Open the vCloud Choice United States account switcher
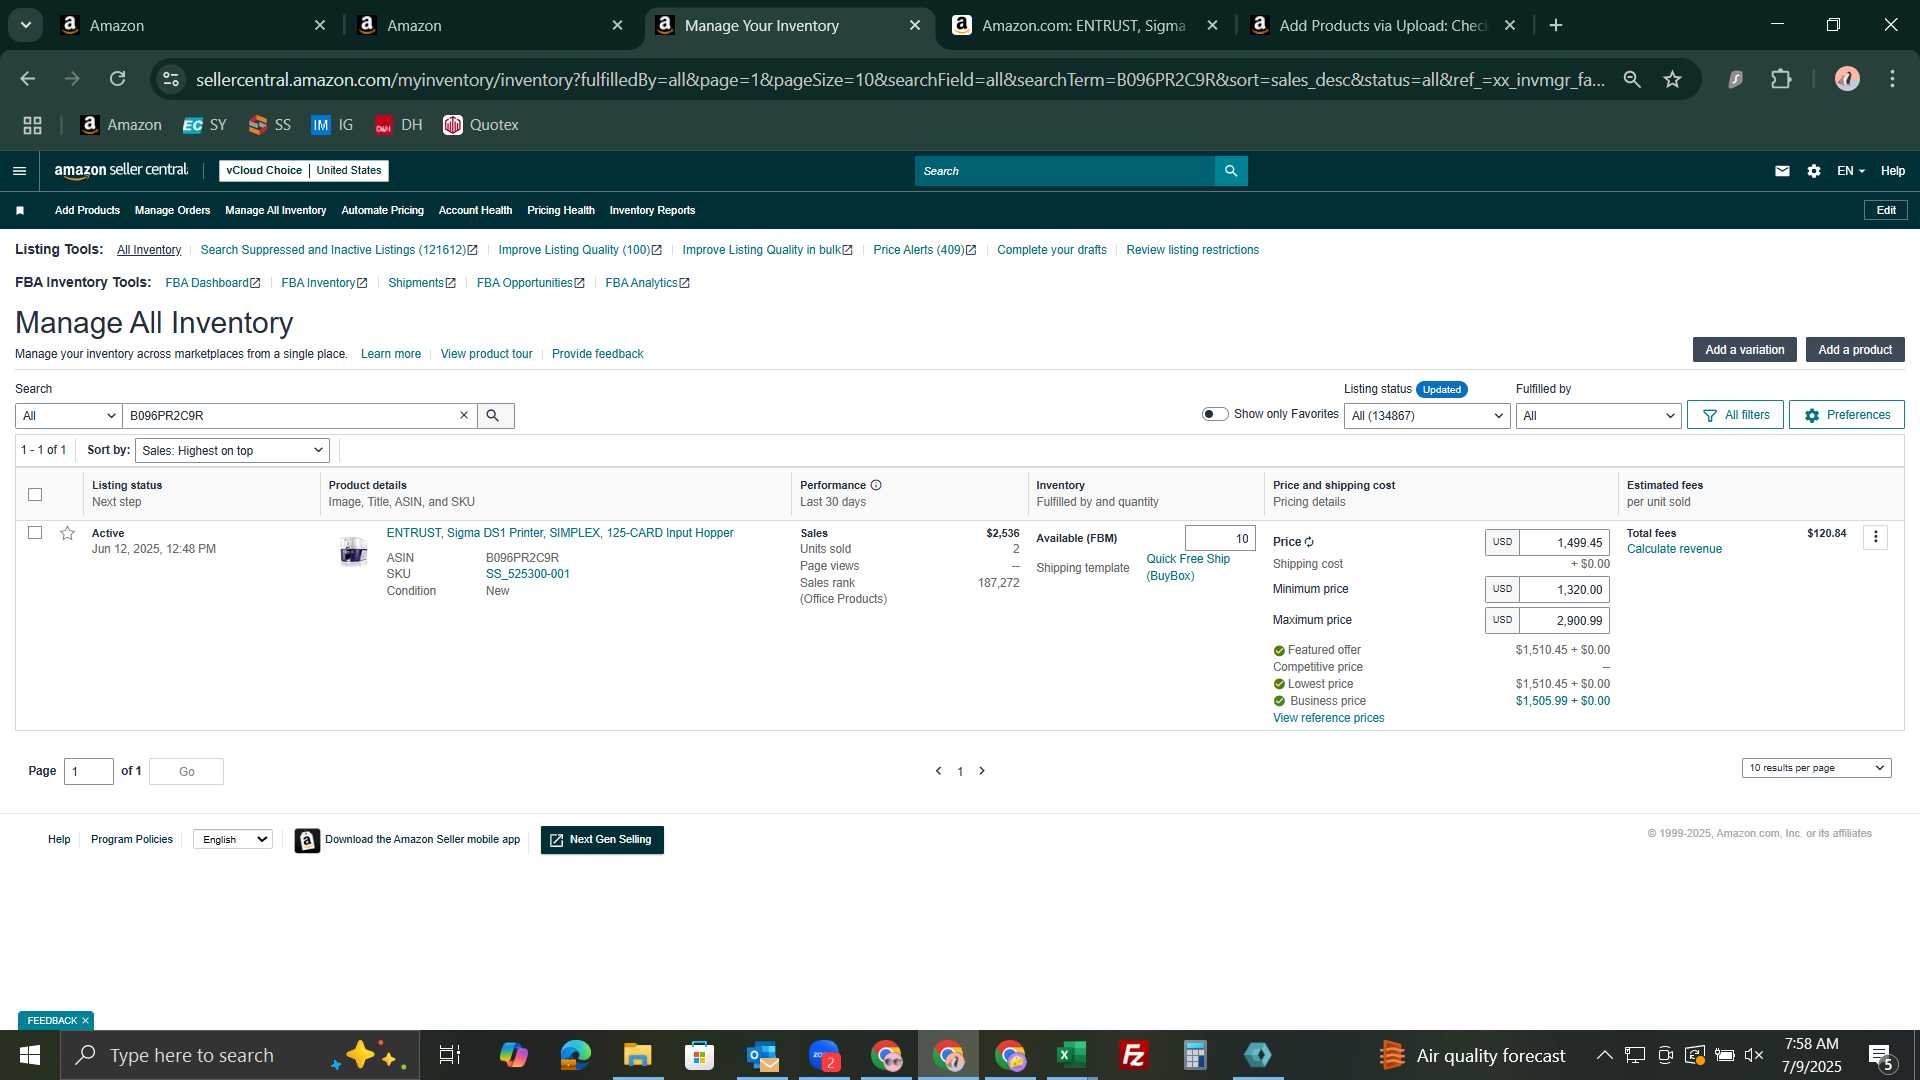Image resolution: width=1920 pixels, height=1080 pixels. pos(304,171)
